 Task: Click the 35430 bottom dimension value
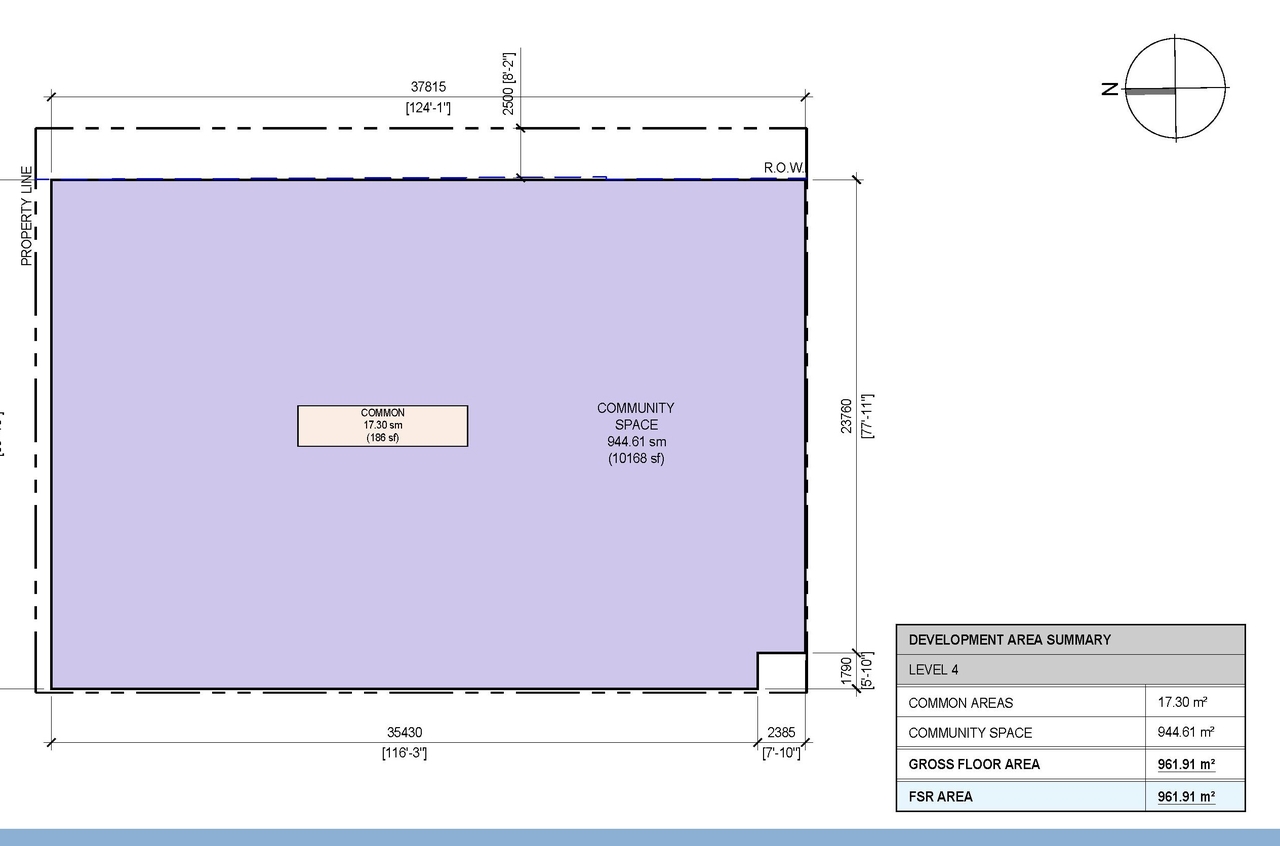coord(403,734)
